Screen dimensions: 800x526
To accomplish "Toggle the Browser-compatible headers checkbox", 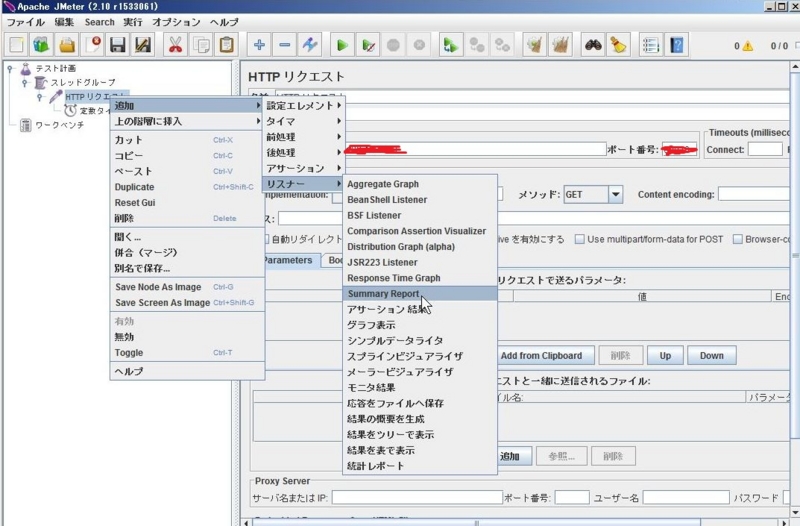I will click(738, 239).
